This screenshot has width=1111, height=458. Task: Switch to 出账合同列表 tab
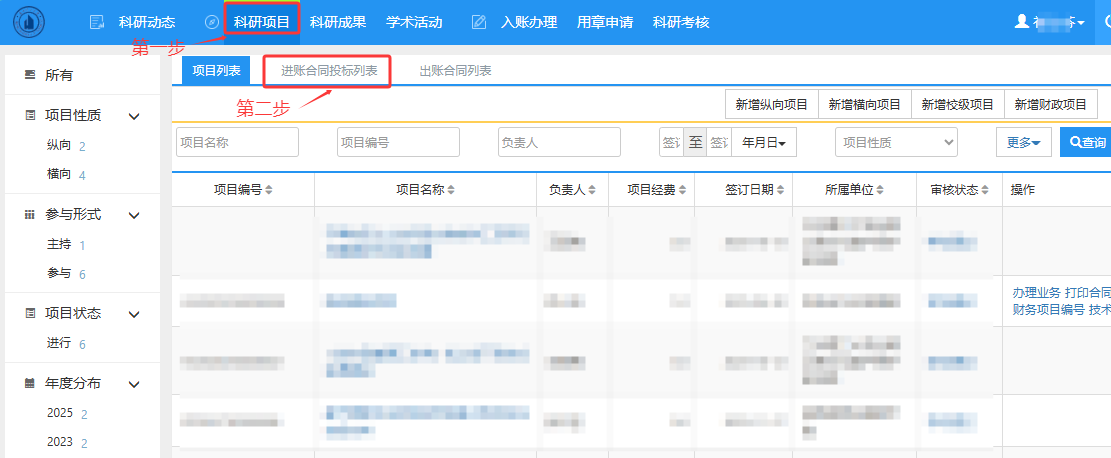[x=455, y=71]
